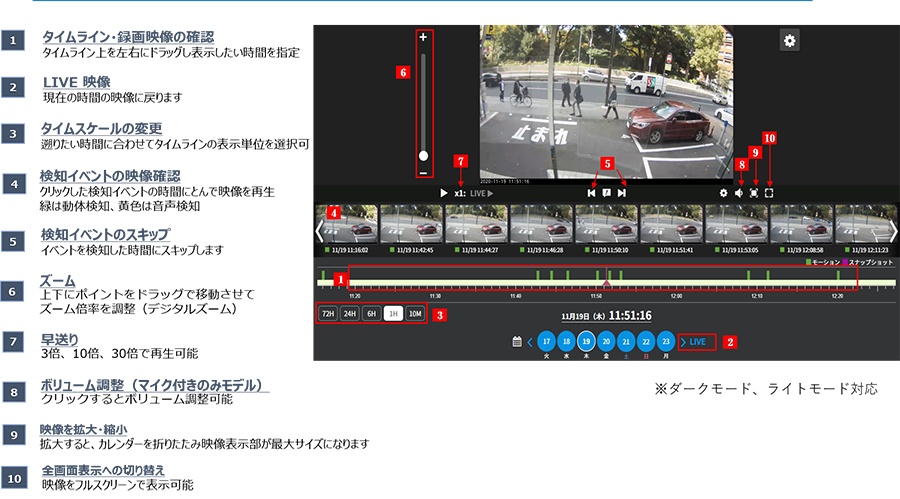900x499 pixels.
Task: Choose date 19 (木)
Action: [586, 341]
